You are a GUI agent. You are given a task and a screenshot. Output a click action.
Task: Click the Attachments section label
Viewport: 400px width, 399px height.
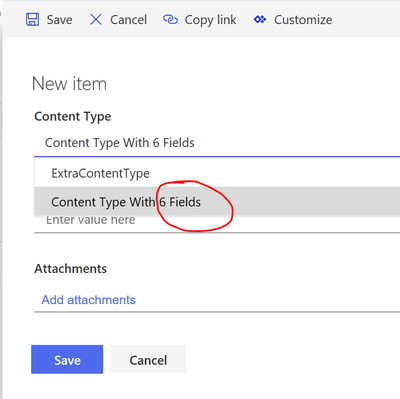pos(70,269)
